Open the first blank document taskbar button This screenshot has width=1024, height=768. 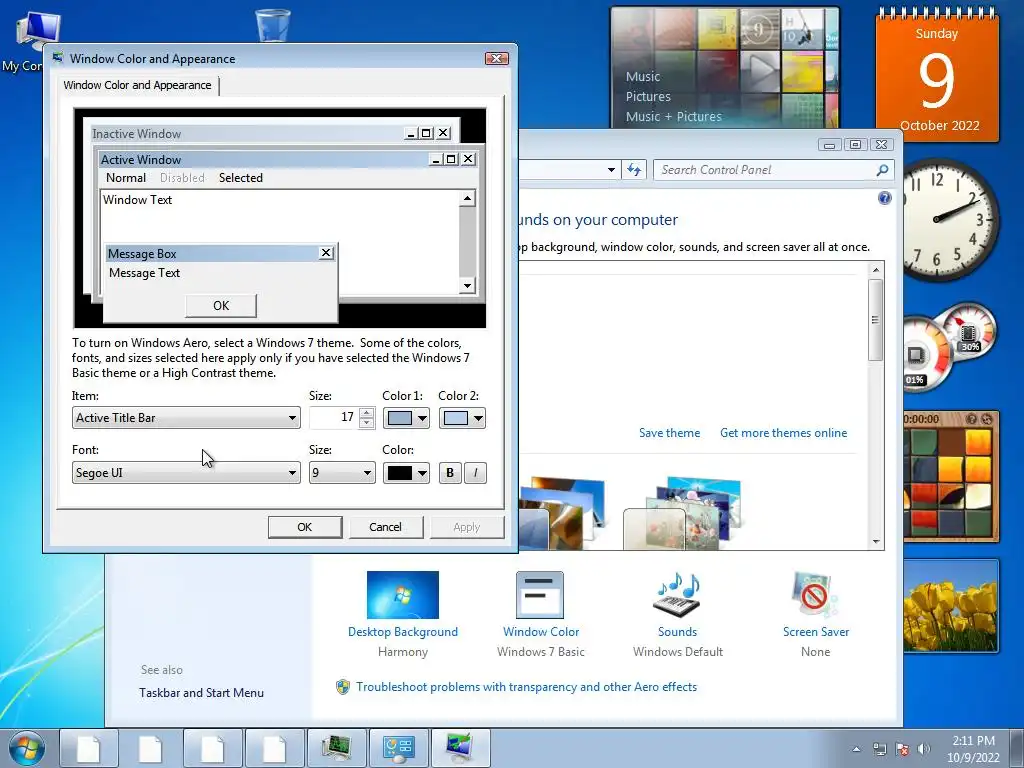(x=89, y=748)
